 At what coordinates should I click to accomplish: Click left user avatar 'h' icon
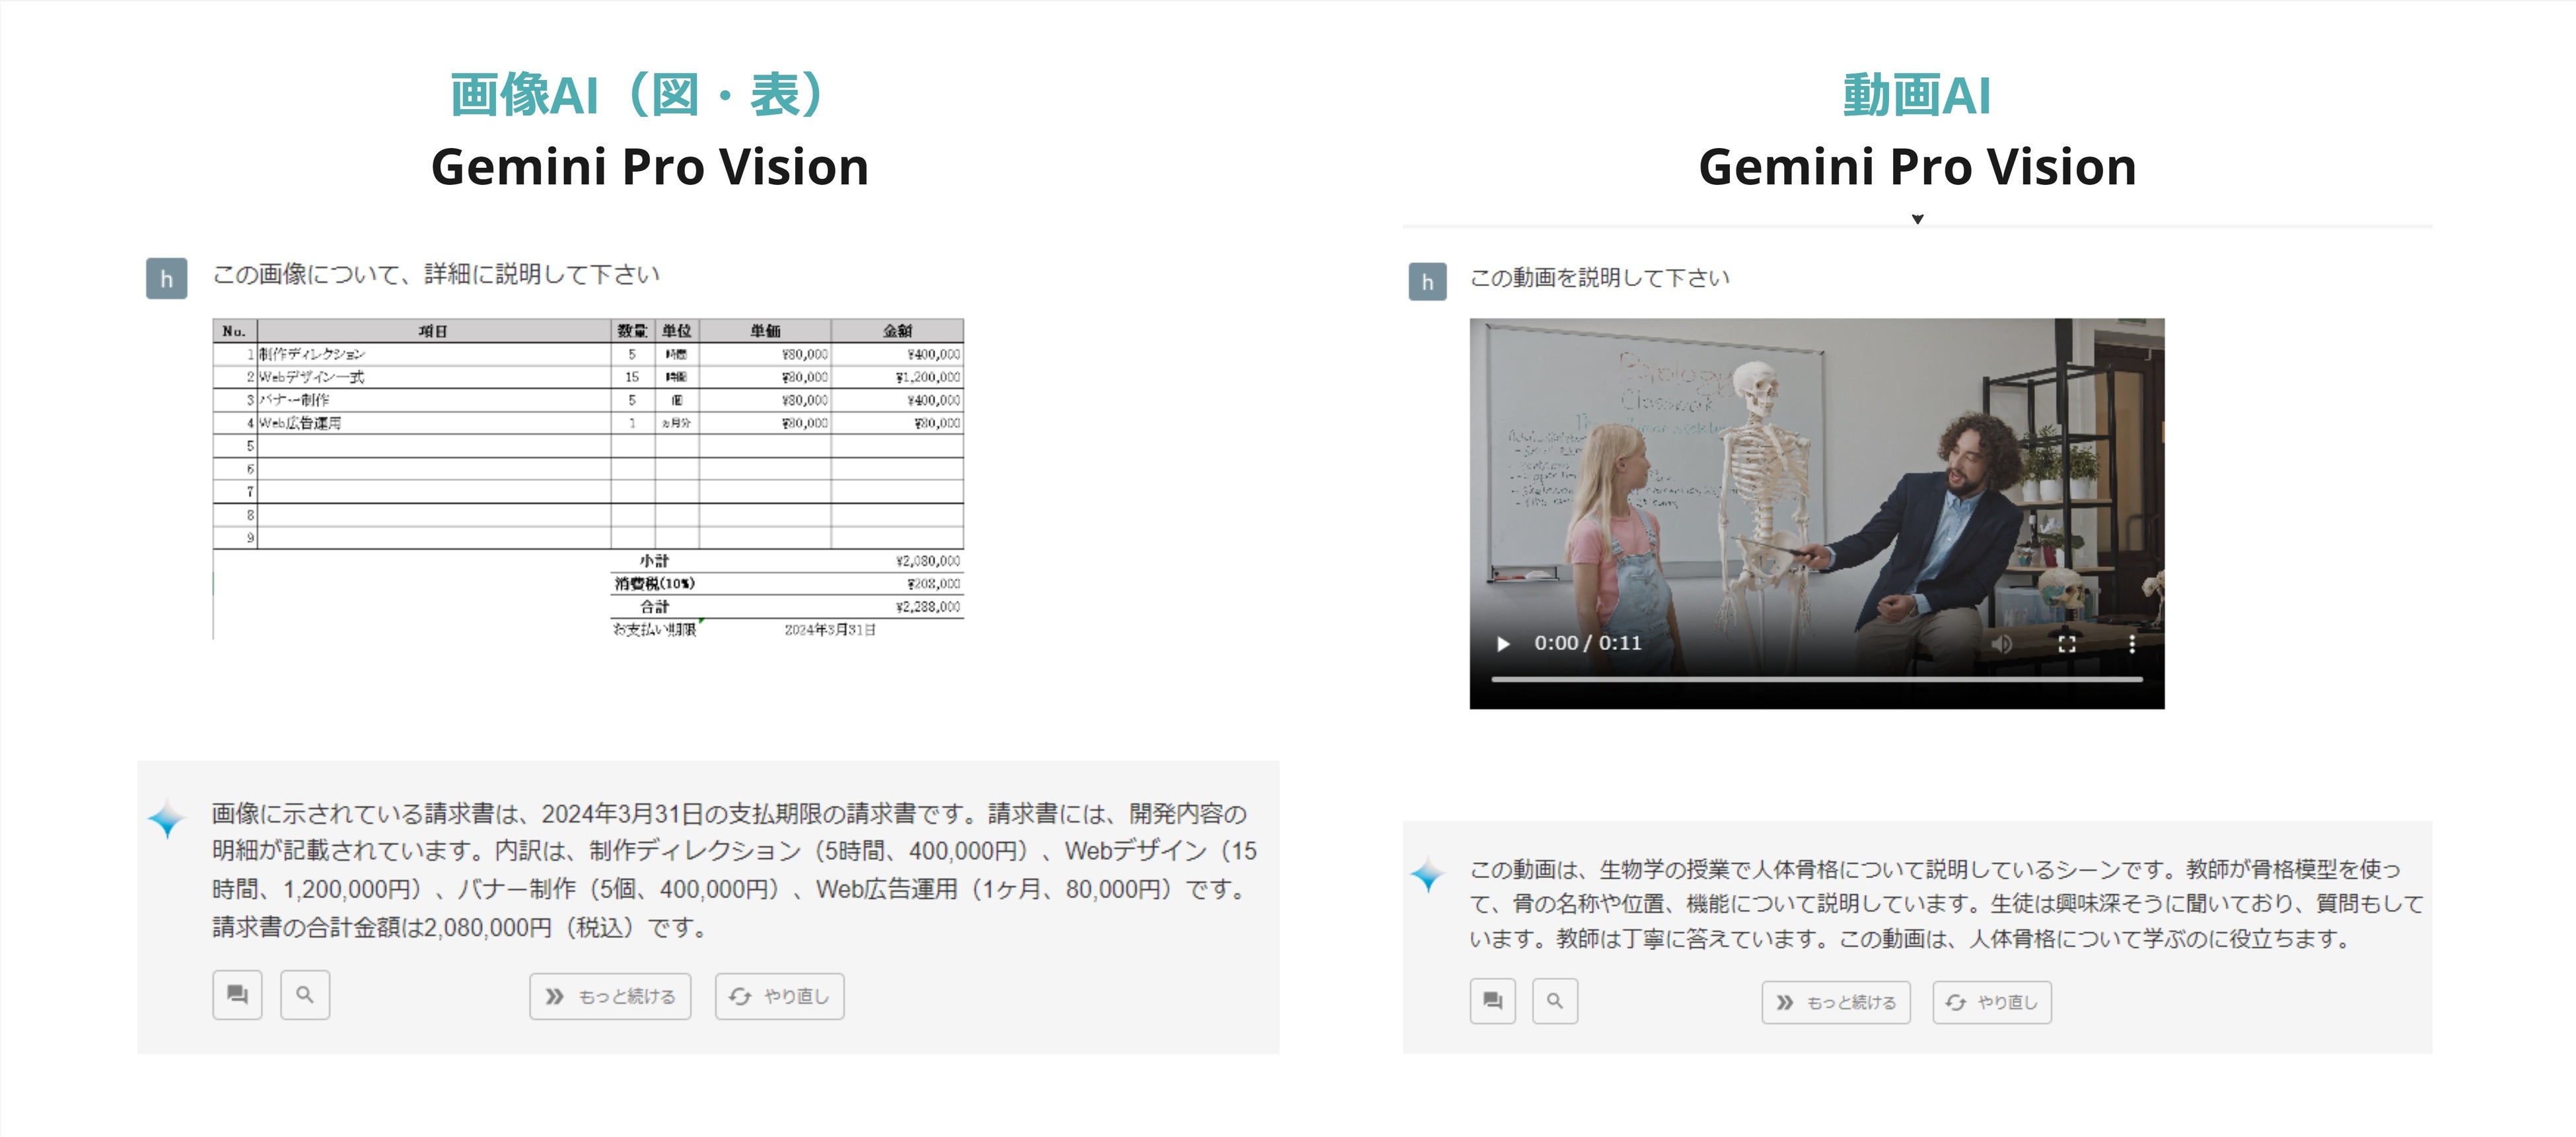(x=167, y=279)
